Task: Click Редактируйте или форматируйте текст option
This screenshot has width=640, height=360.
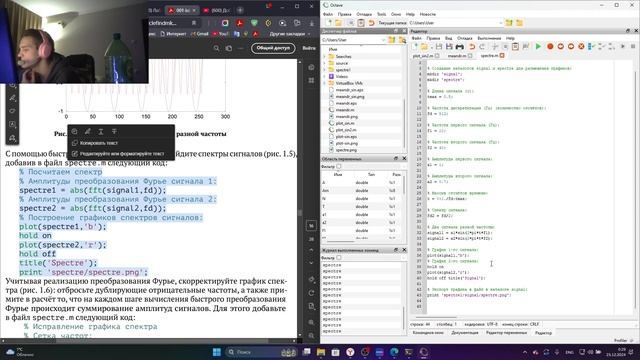Action: click(x=122, y=154)
